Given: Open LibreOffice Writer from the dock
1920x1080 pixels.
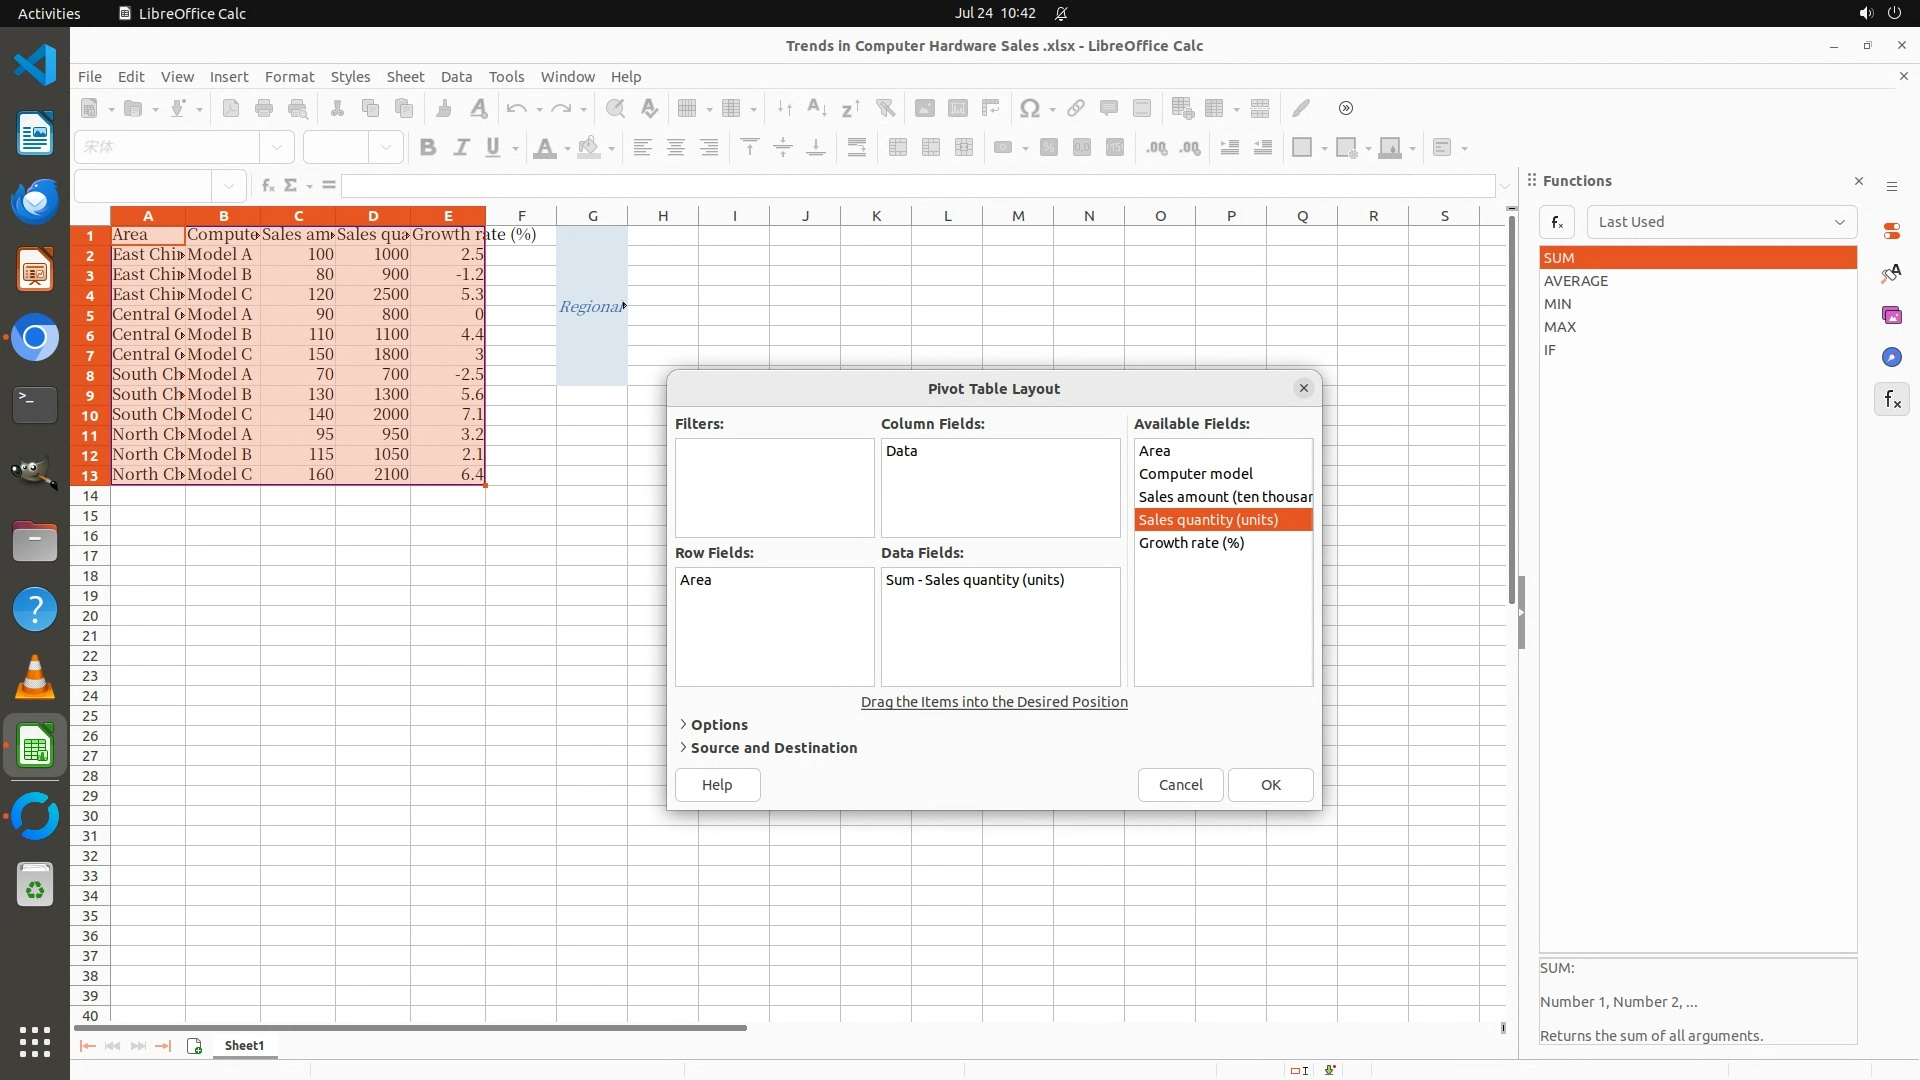Looking at the screenshot, I should click(x=35, y=134).
